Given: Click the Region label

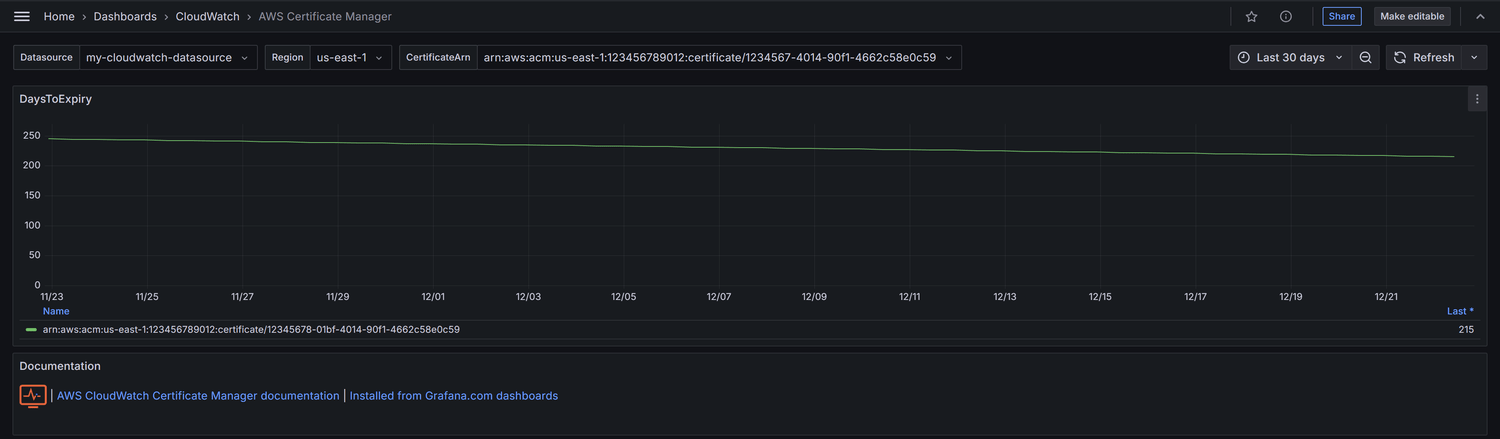Looking at the screenshot, I should (287, 58).
